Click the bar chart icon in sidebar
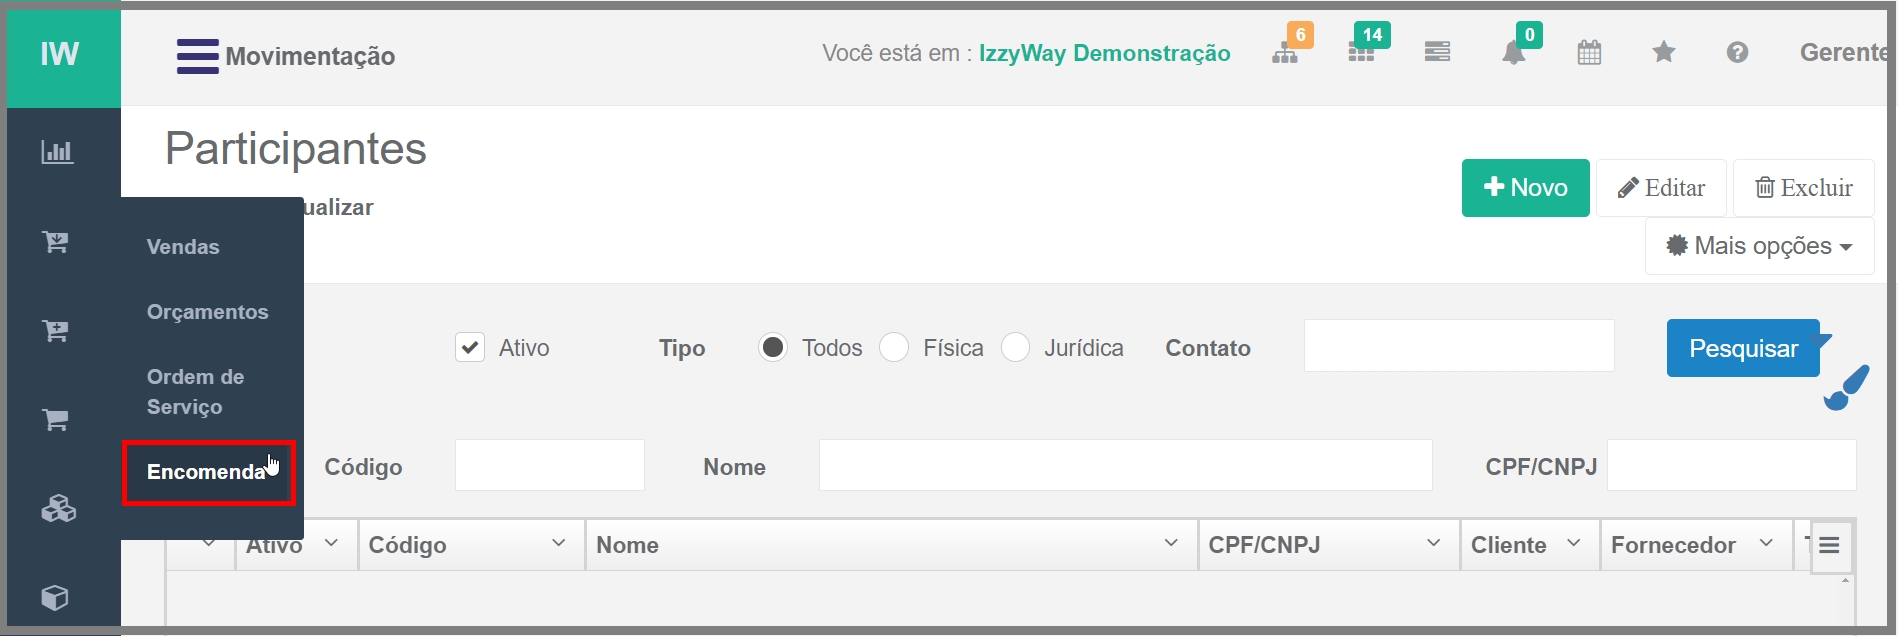Viewport: 1898px width, 636px height. [57, 152]
